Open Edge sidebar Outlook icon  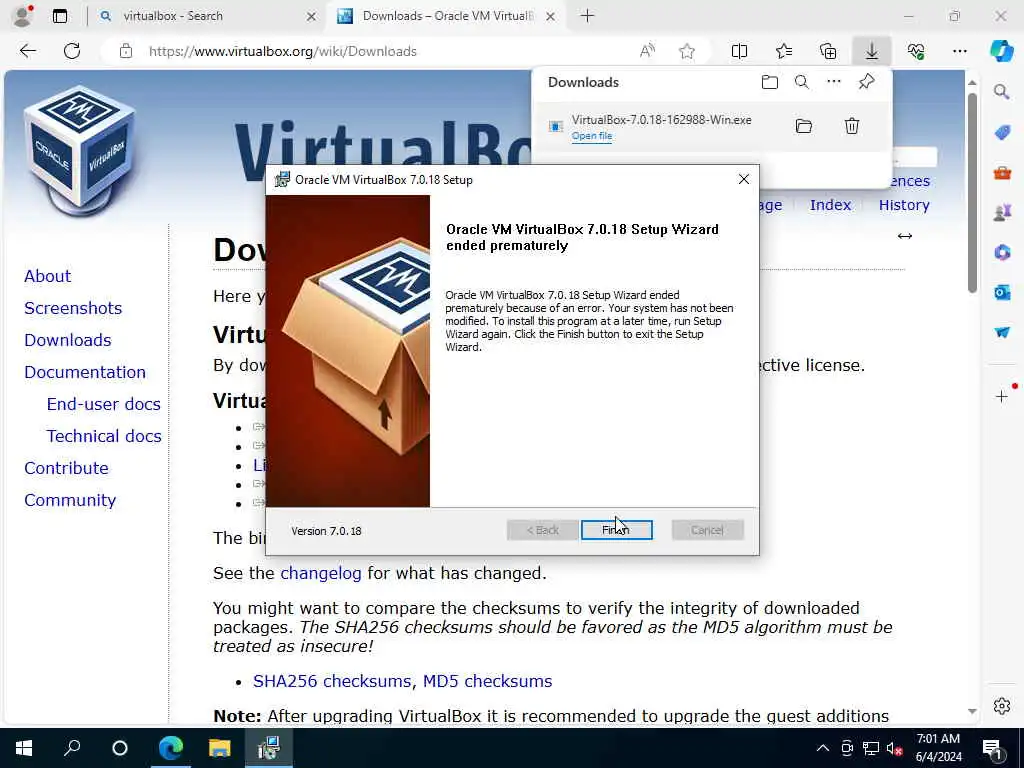1002,292
